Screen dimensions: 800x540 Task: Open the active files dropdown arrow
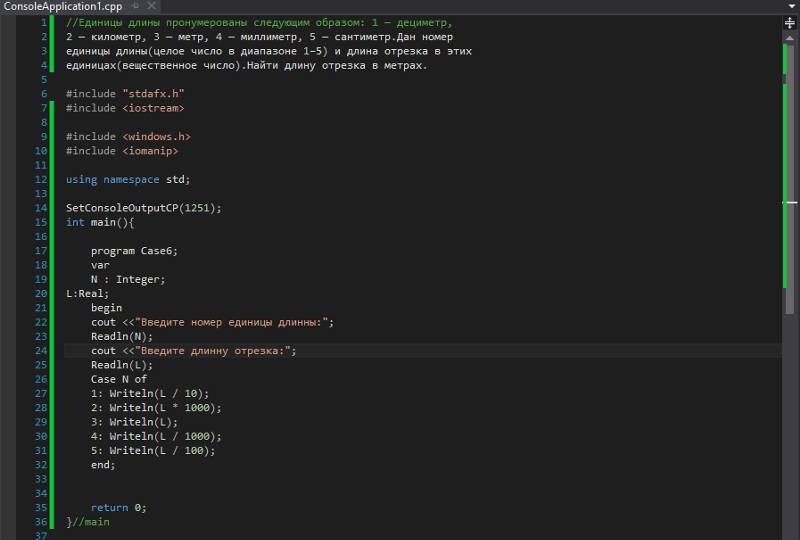[x=792, y=6]
